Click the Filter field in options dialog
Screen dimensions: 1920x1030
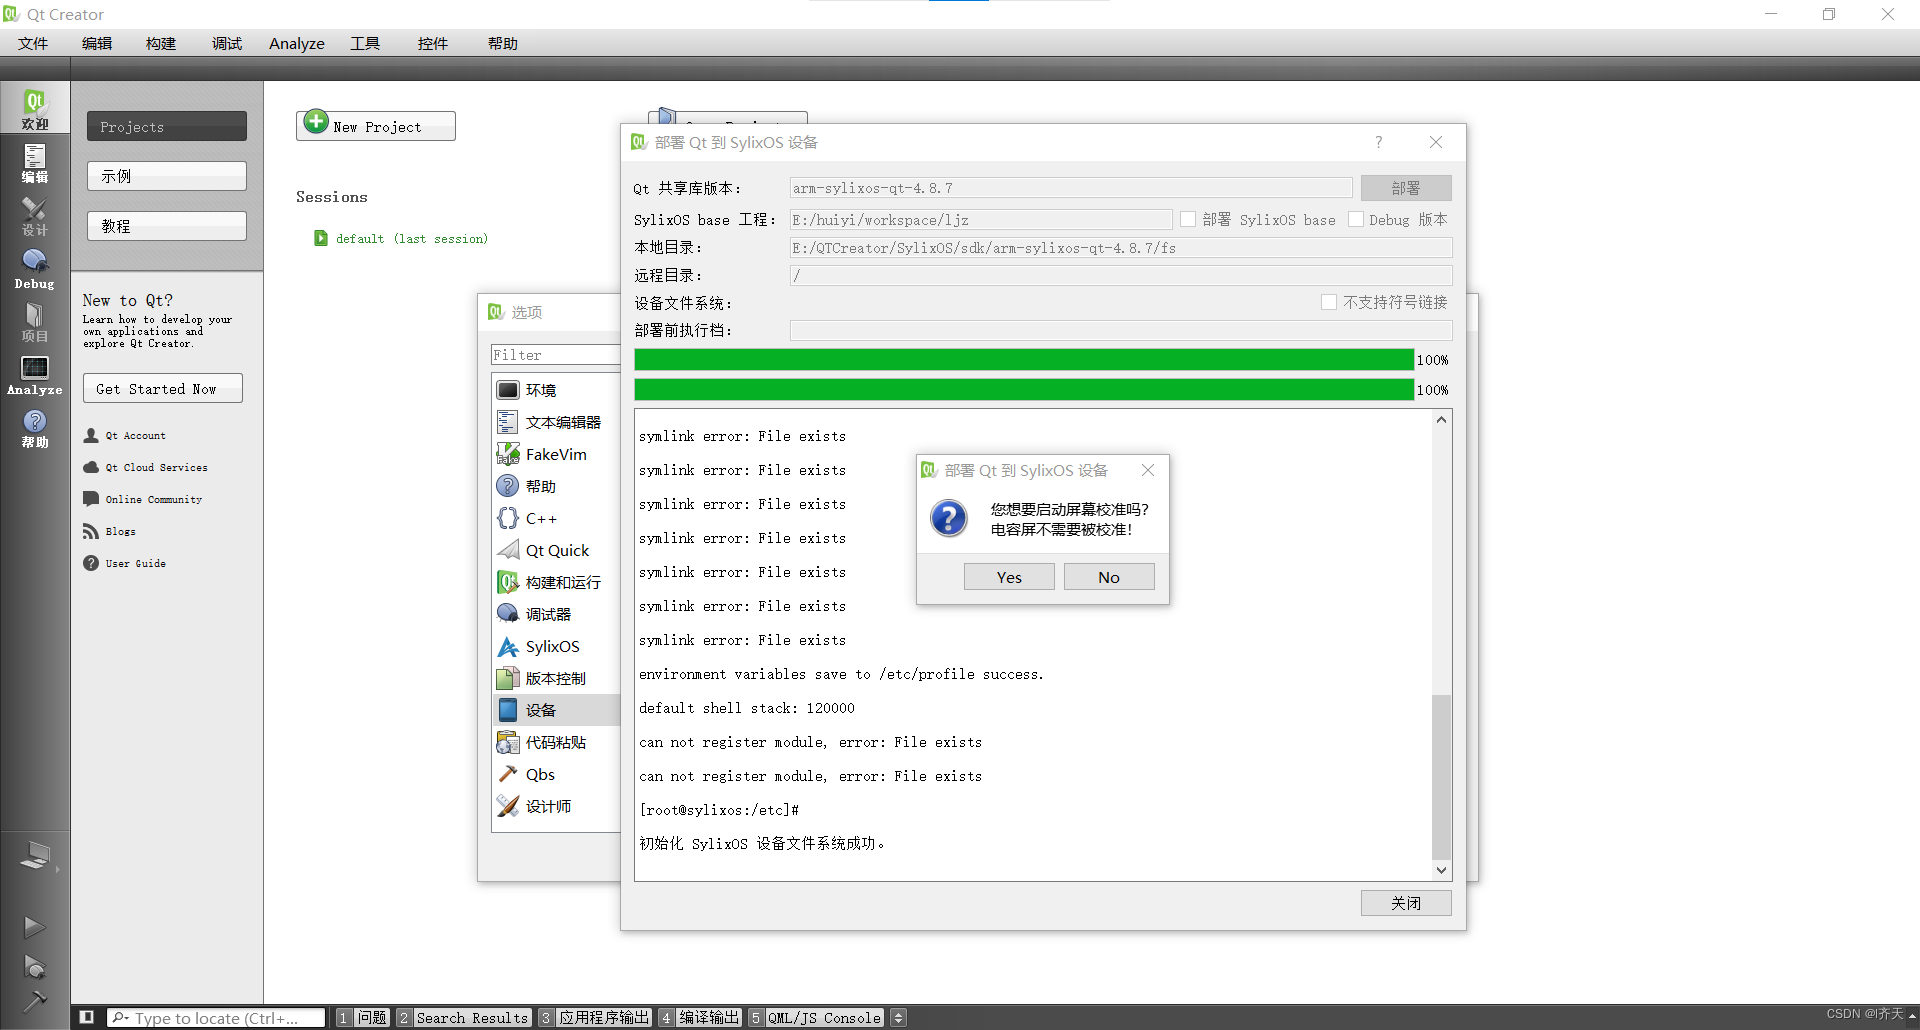click(x=556, y=355)
